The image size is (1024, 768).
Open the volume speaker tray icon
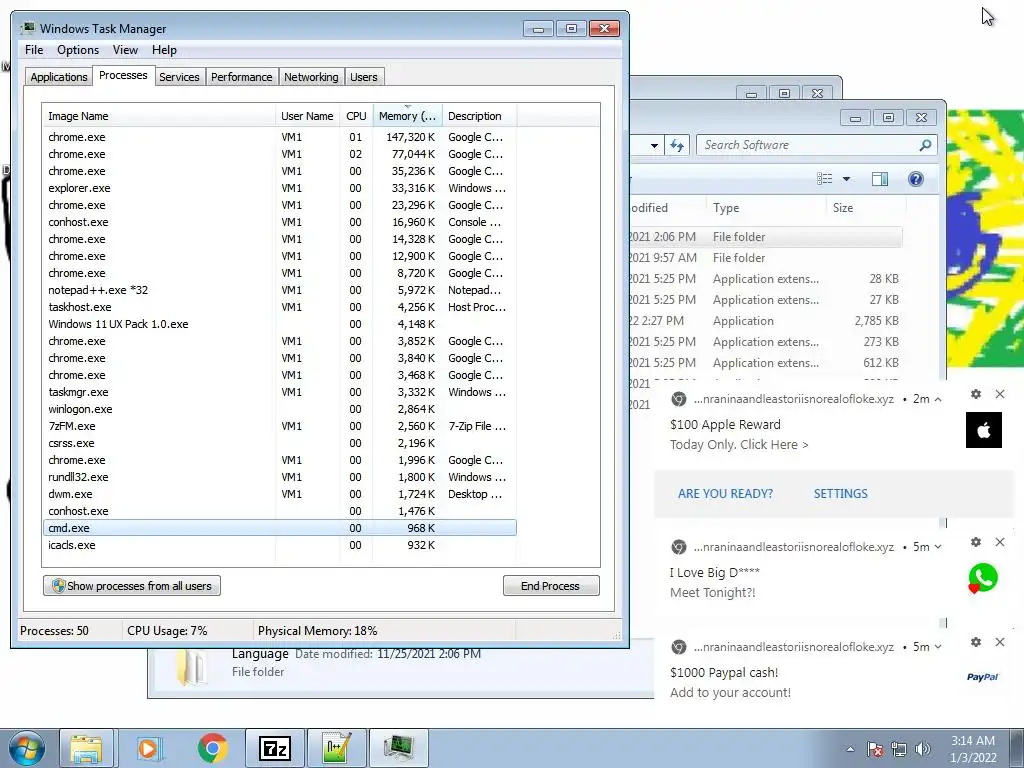click(x=923, y=749)
